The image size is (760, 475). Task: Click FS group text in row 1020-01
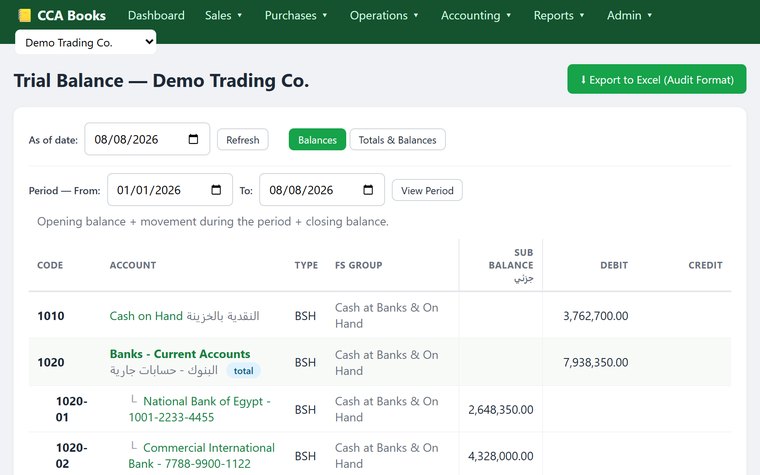[387, 409]
